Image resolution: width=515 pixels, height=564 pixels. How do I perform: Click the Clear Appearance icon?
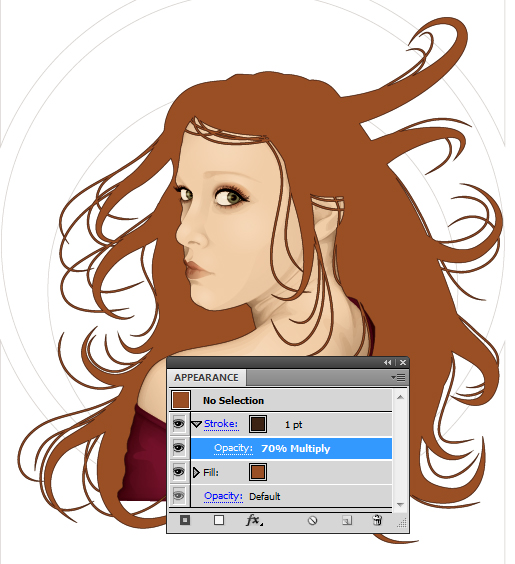pyautogui.click(x=313, y=520)
